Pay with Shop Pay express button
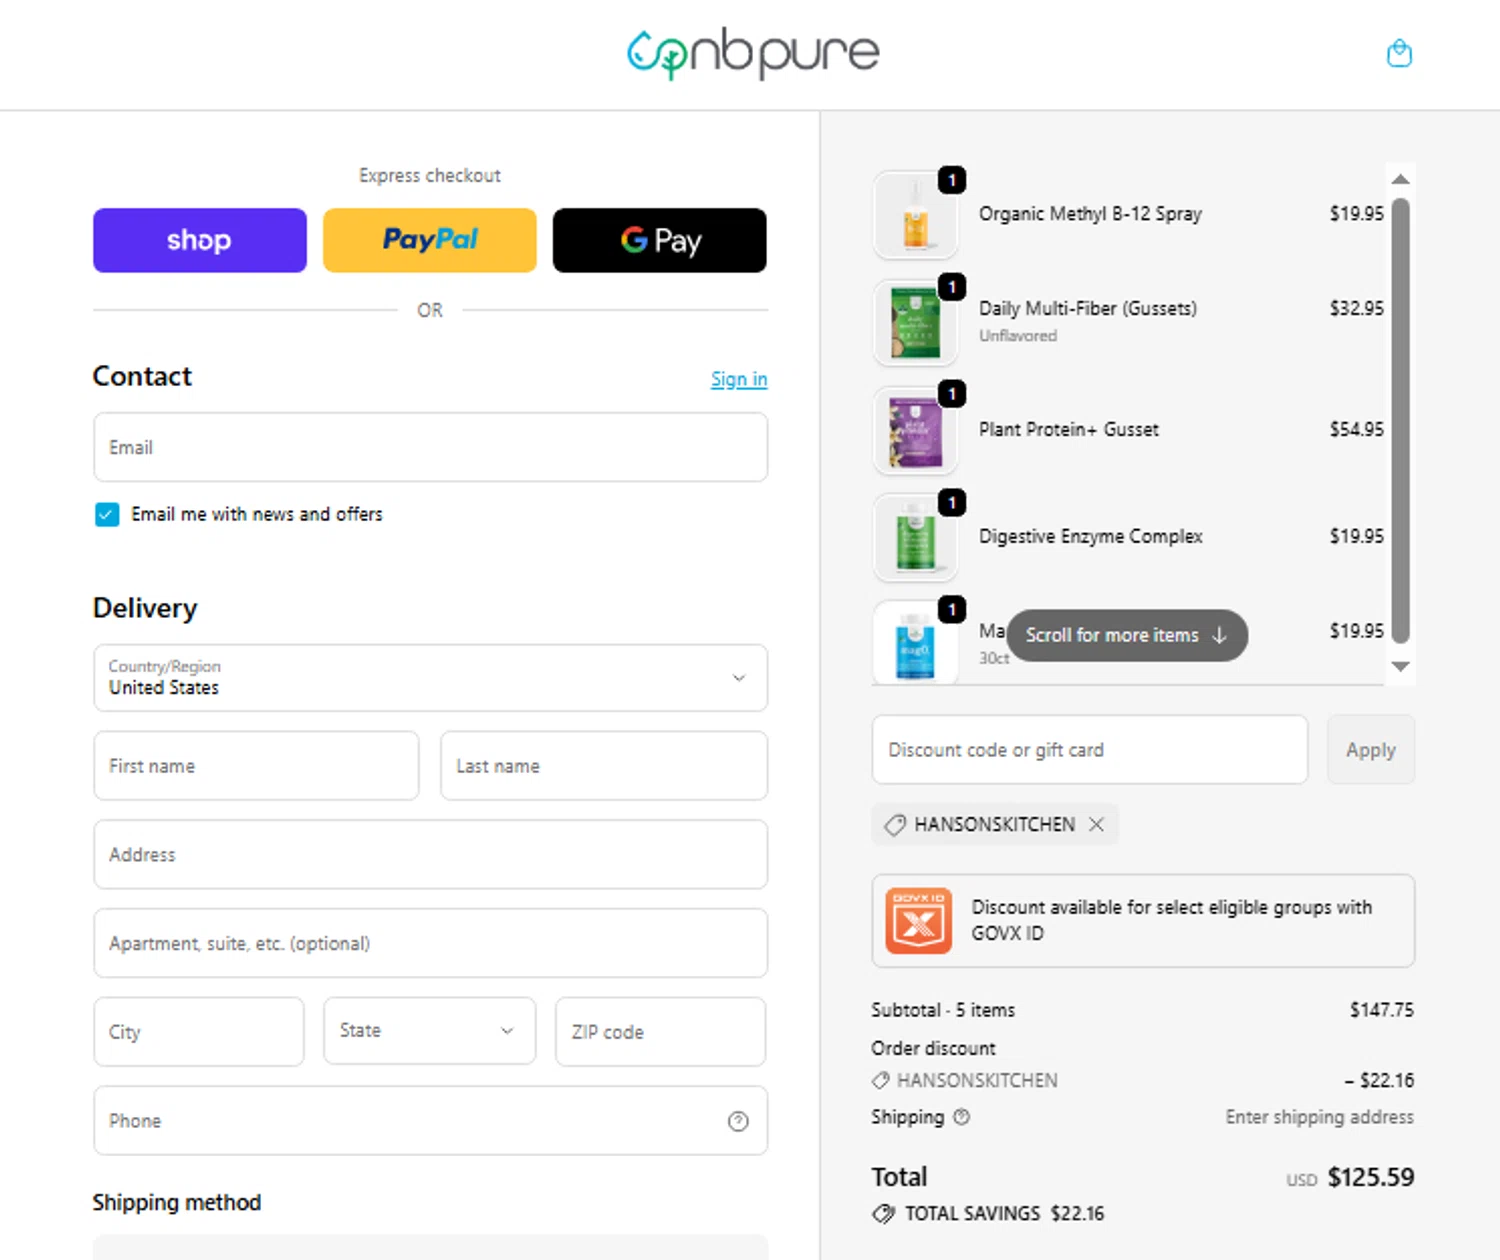 click(x=200, y=240)
